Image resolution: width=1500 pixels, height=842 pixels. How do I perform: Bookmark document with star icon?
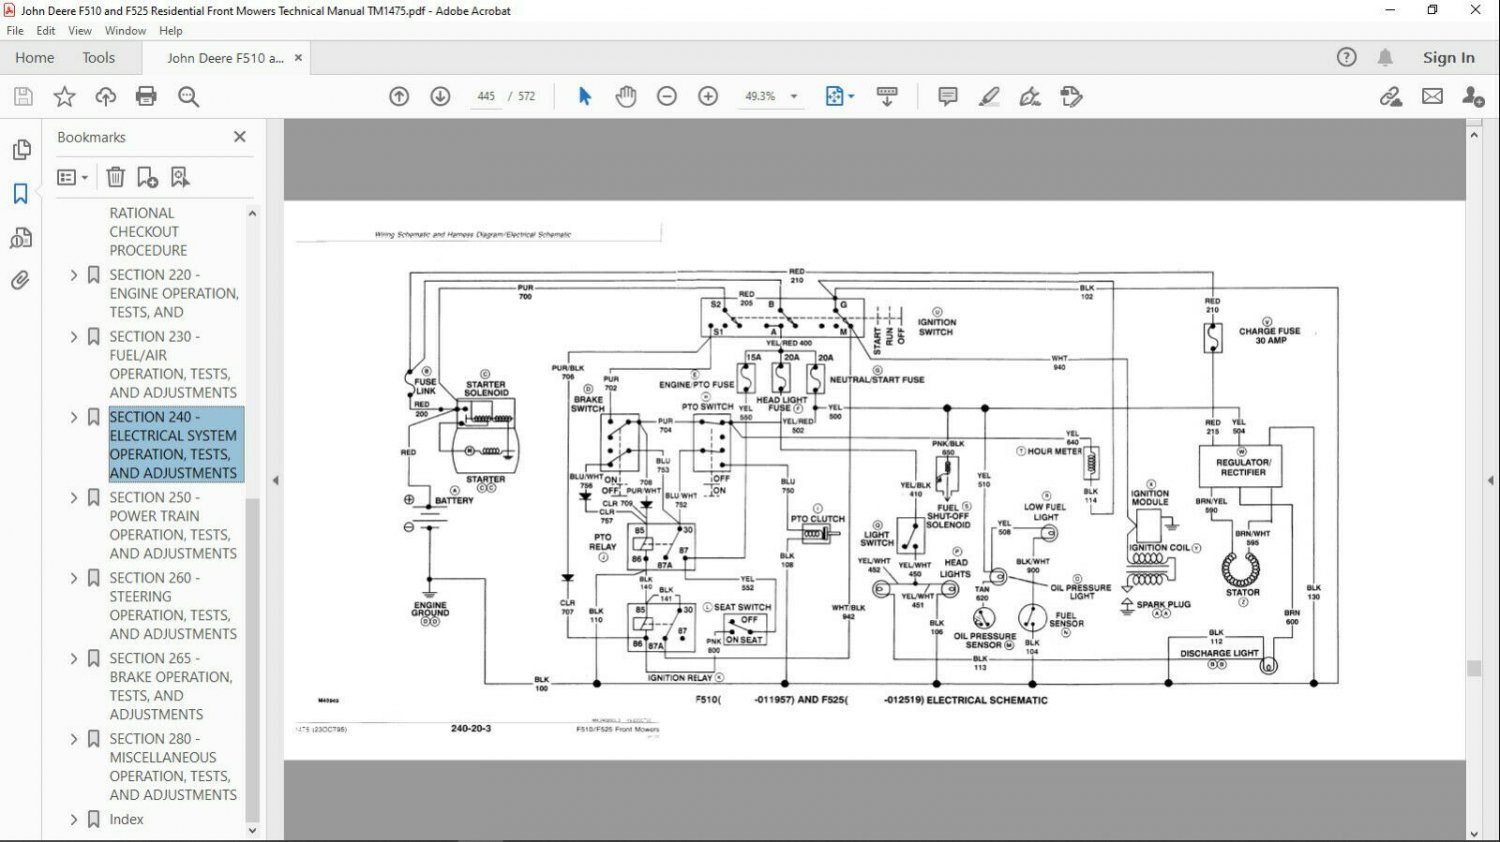[x=64, y=96]
